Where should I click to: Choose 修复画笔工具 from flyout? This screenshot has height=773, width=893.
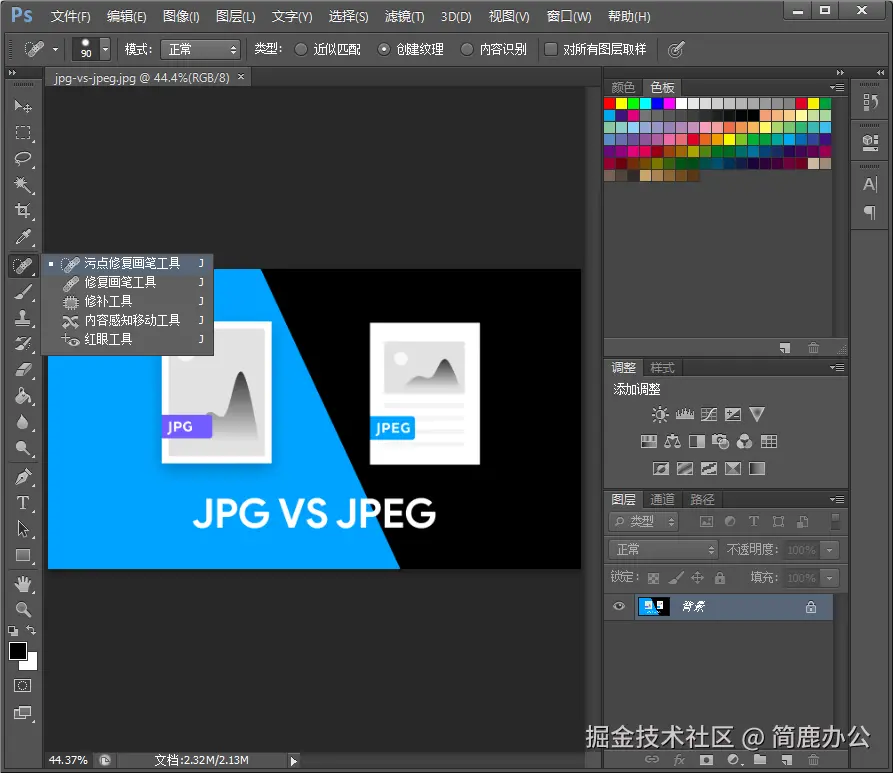pyautogui.click(x=128, y=282)
